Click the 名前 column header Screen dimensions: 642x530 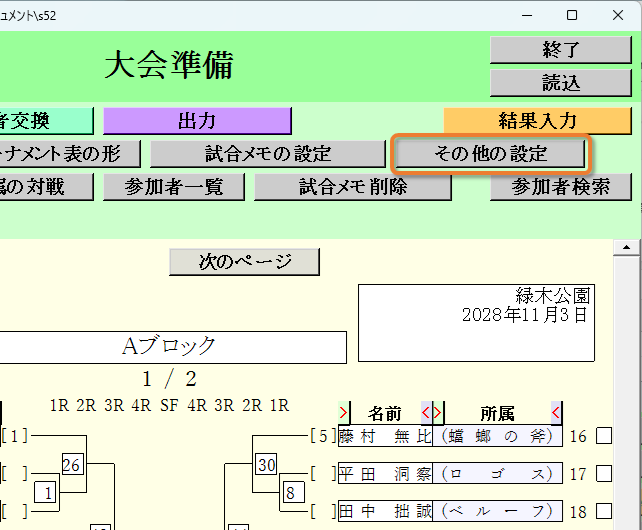[385, 413]
